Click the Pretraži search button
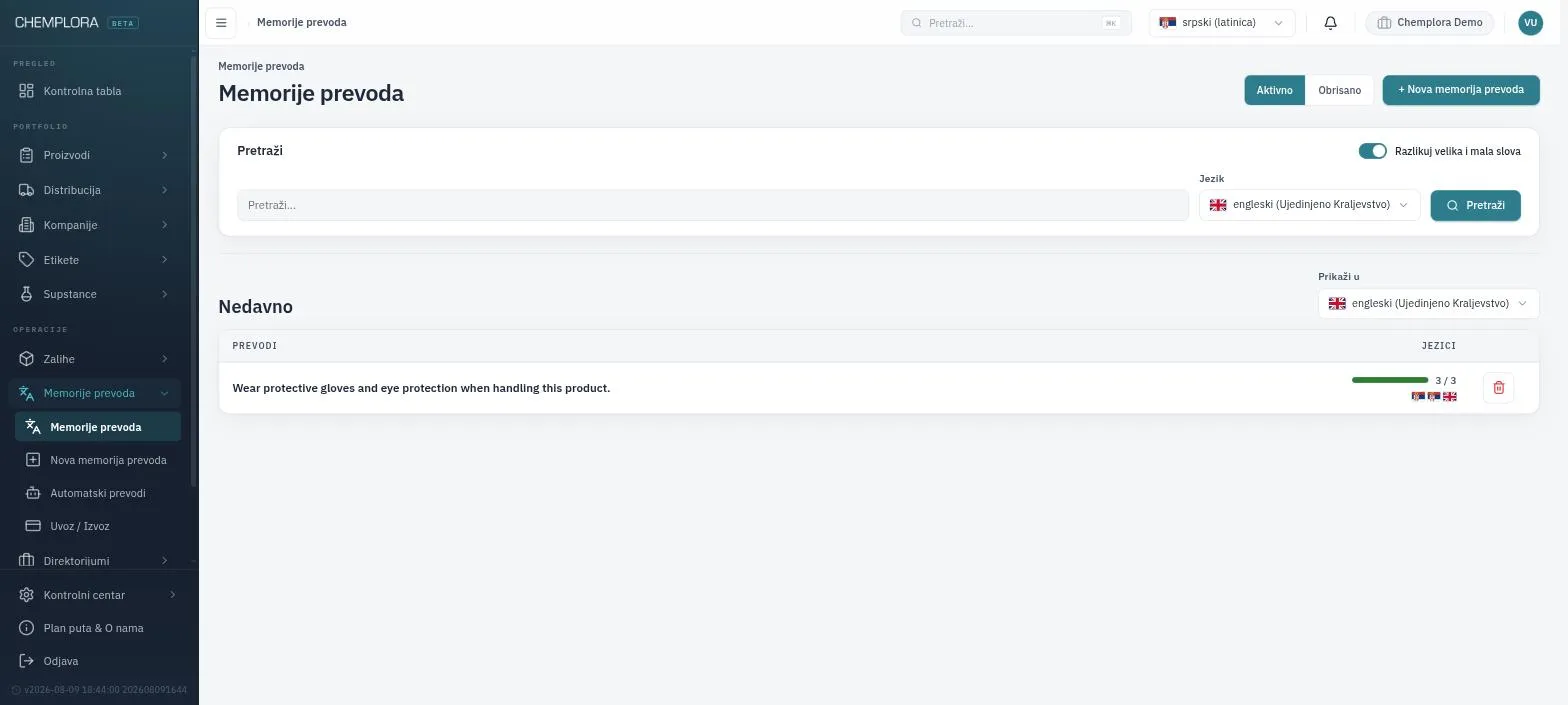The height and width of the screenshot is (705, 1568). [x=1475, y=205]
